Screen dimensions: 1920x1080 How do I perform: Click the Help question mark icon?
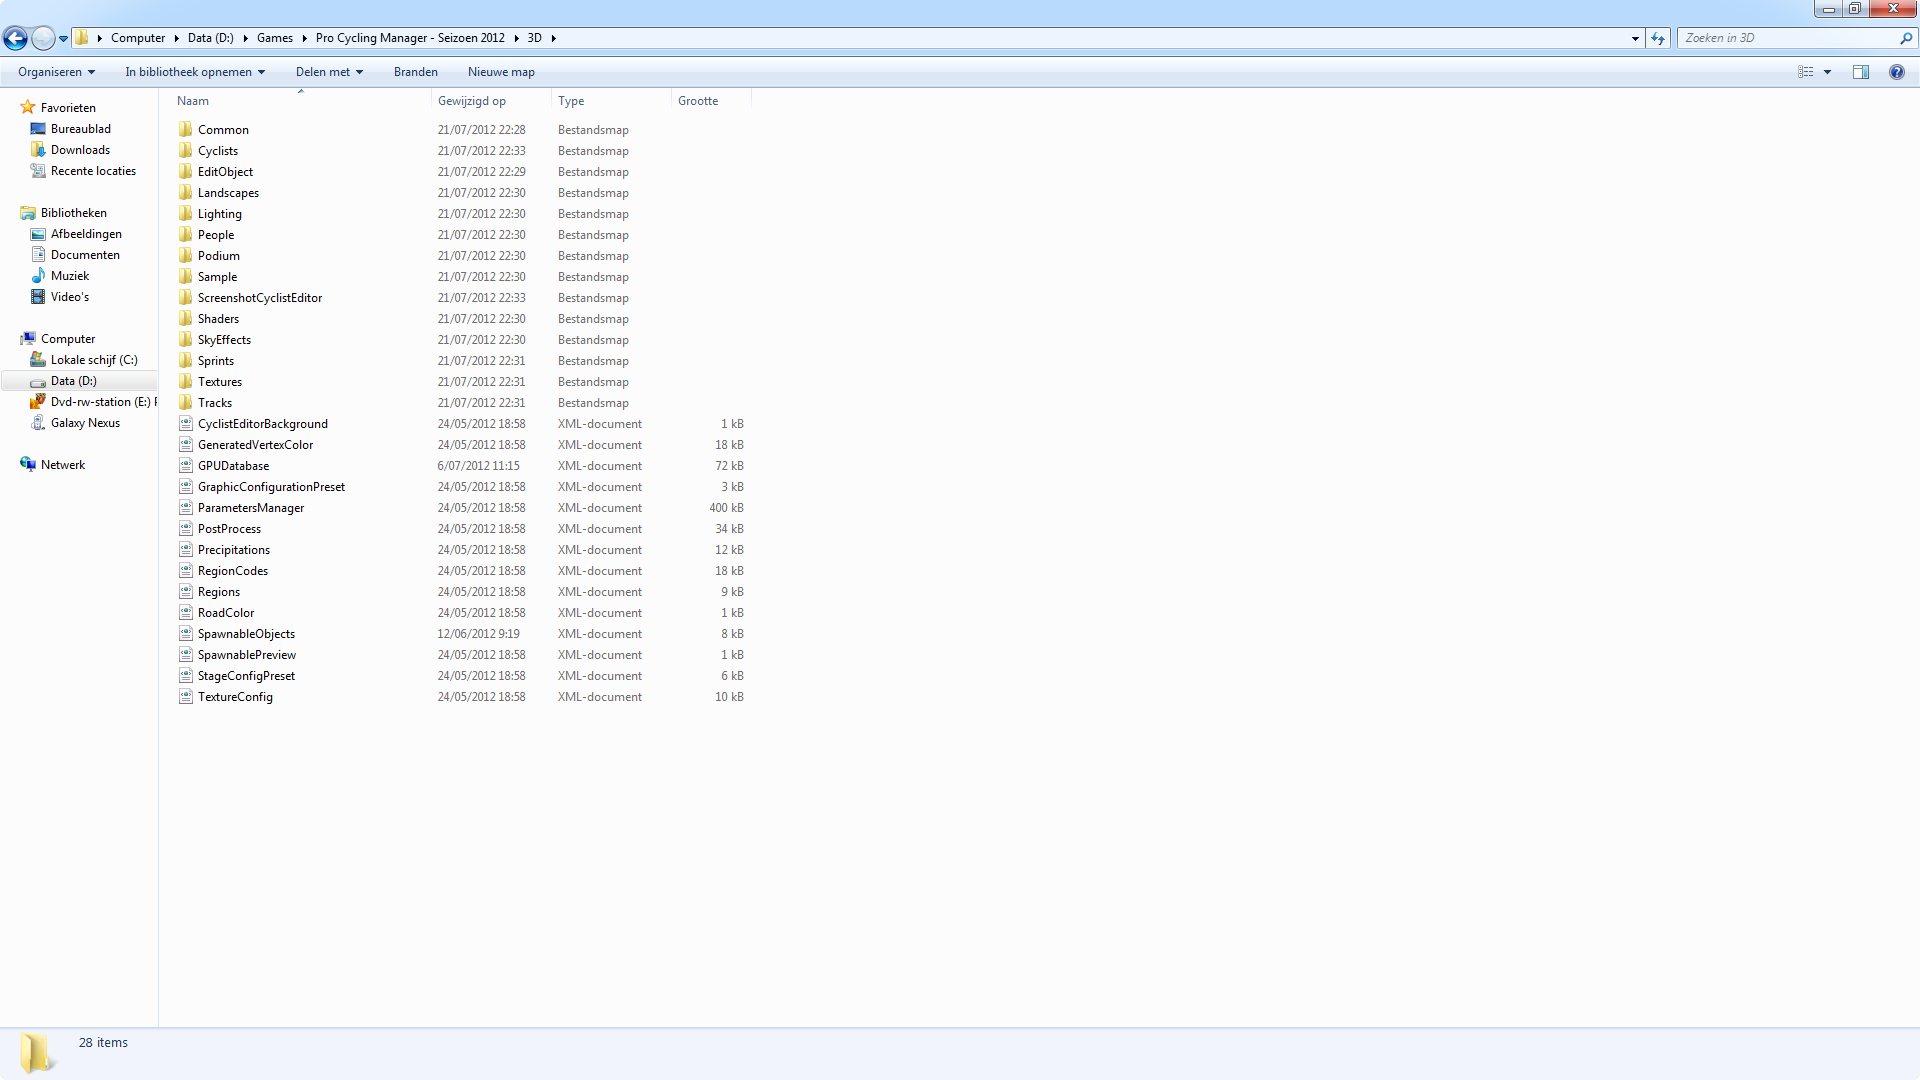[x=1896, y=72]
